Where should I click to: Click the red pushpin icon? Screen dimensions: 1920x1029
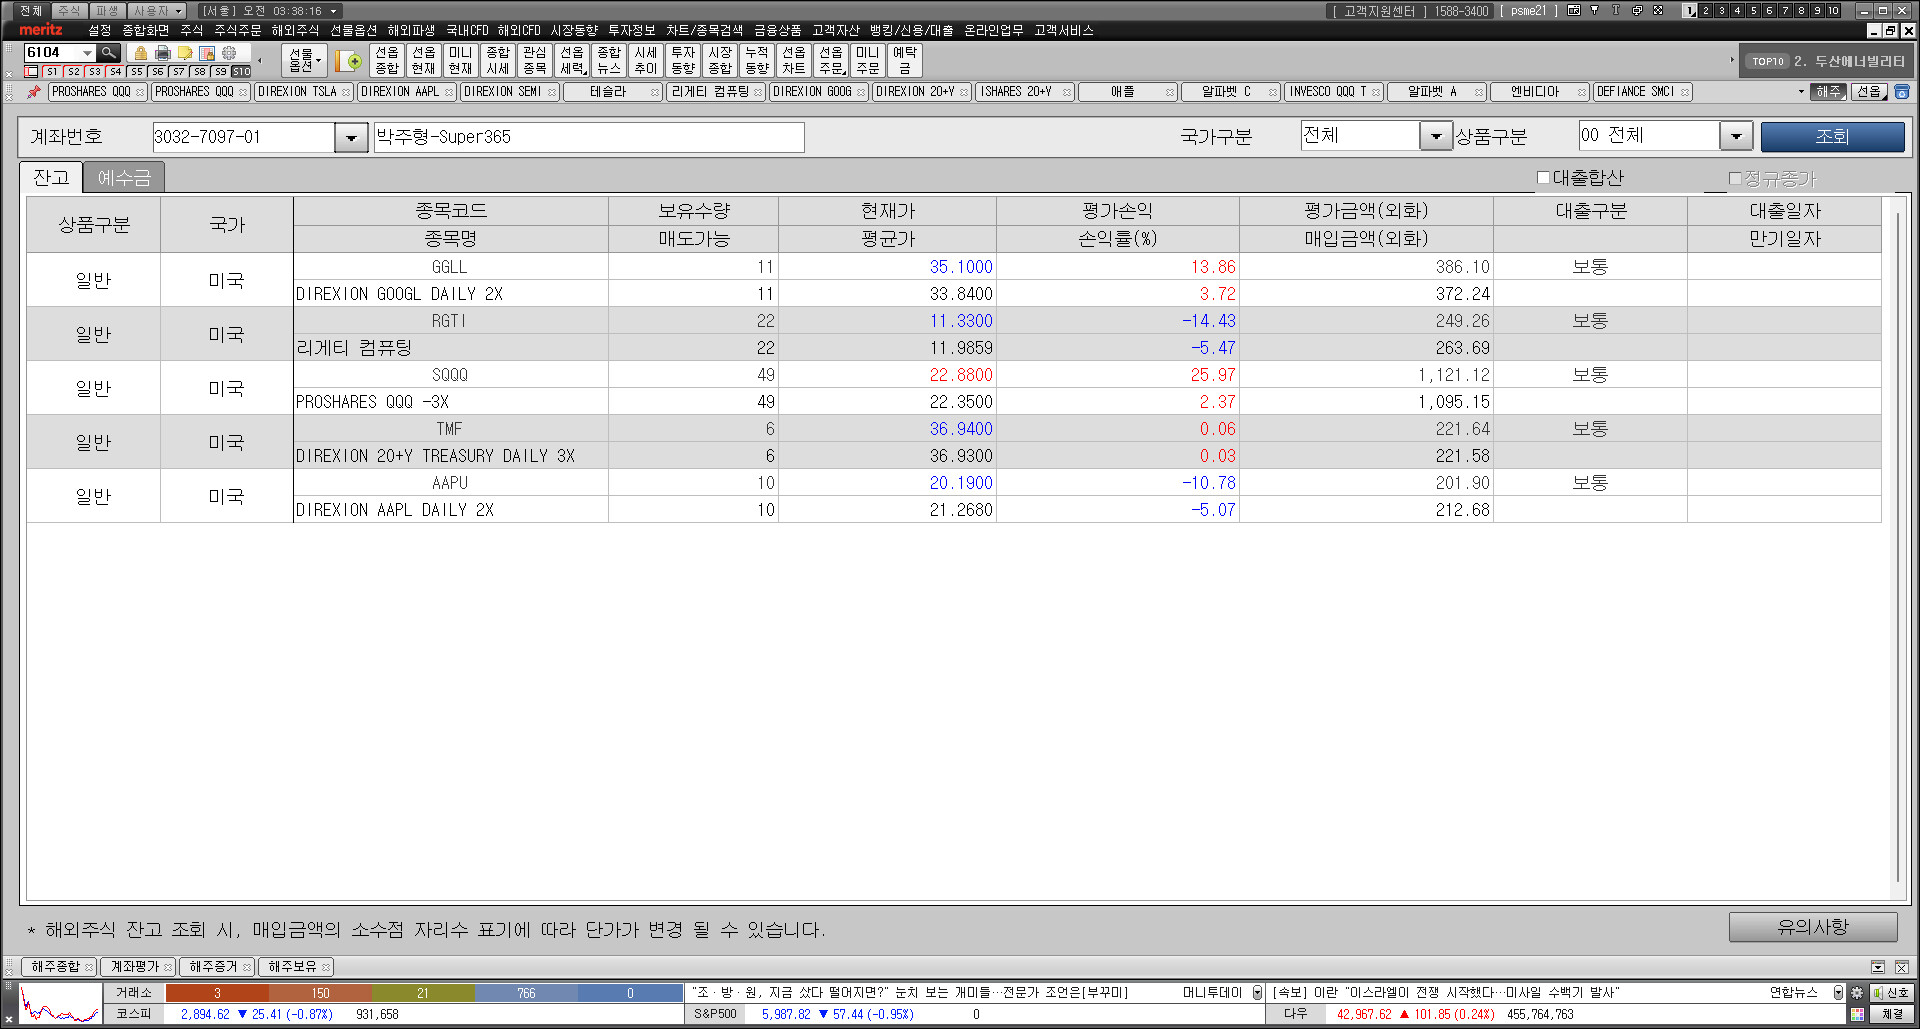point(34,92)
